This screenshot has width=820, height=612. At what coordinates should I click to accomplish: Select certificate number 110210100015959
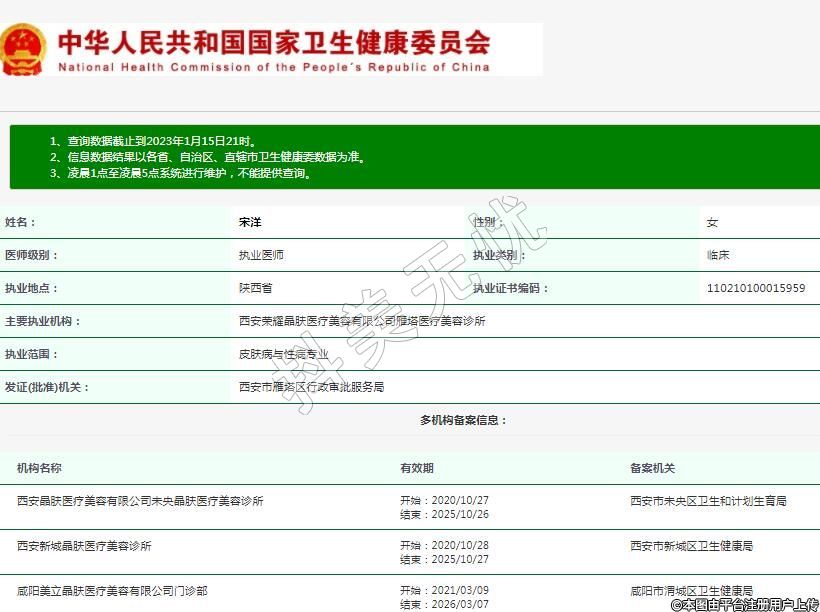(755, 288)
